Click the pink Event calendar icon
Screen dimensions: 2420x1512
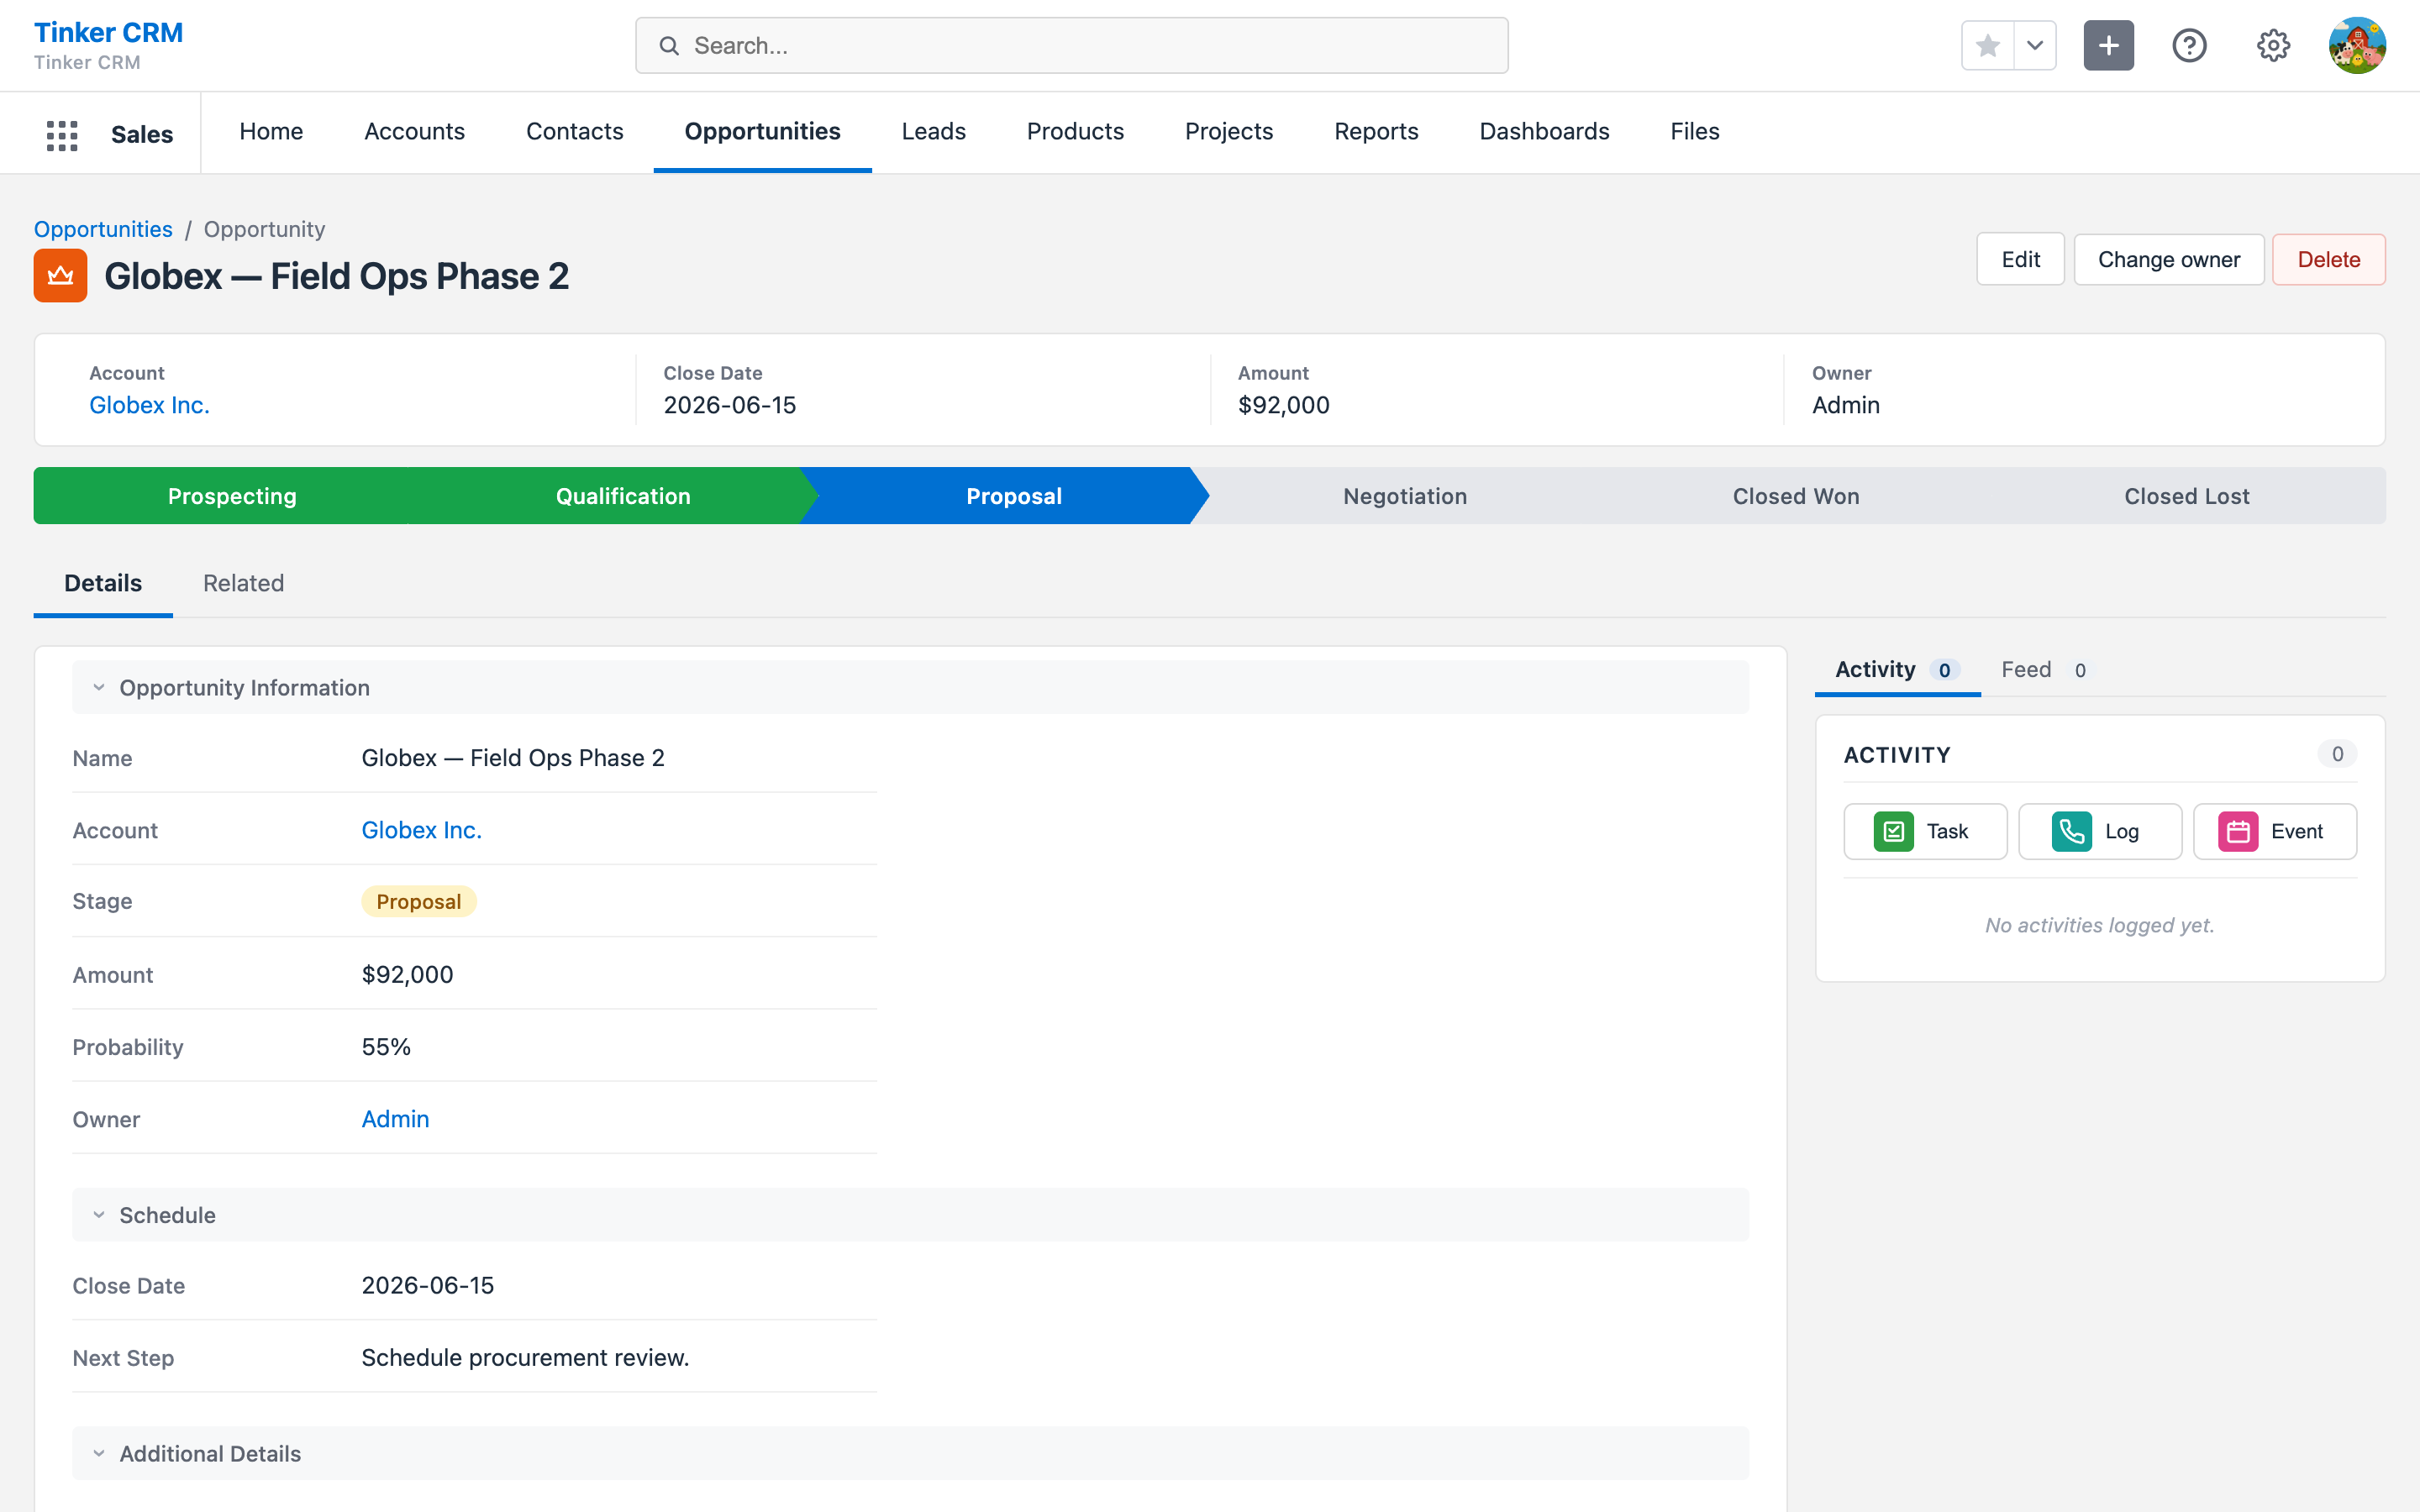click(2238, 831)
